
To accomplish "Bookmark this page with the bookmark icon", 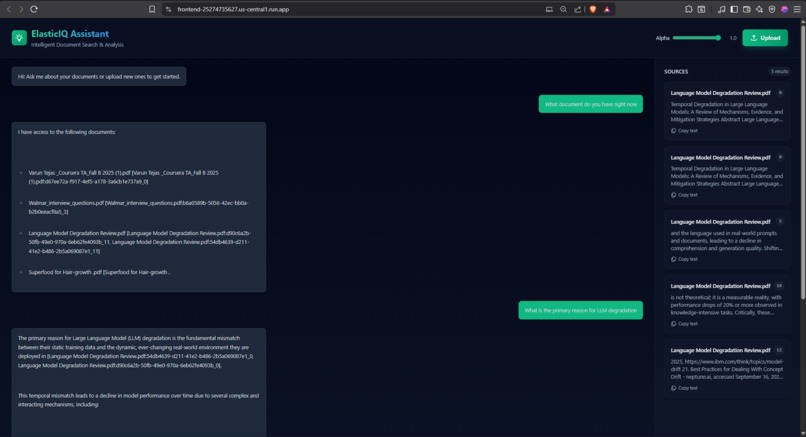I will [x=152, y=9].
